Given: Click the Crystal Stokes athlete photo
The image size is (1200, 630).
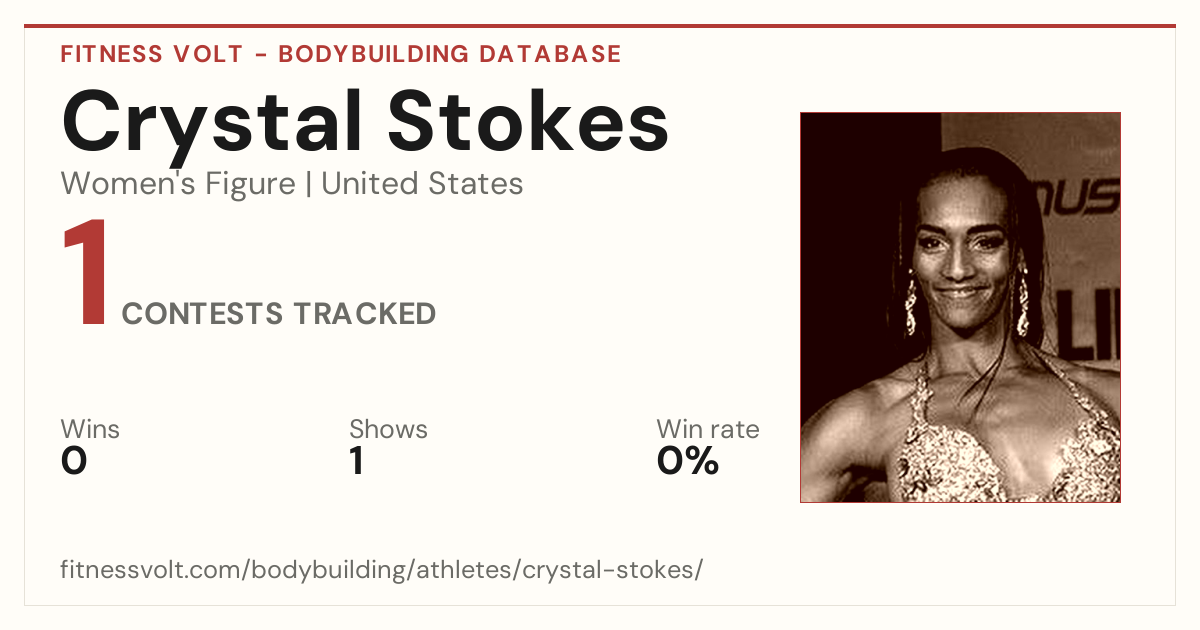Looking at the screenshot, I should tap(960, 307).
